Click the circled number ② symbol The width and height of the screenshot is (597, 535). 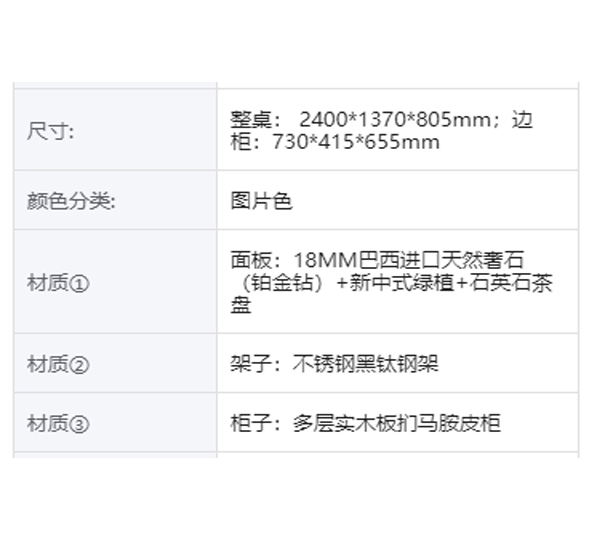click(x=79, y=365)
